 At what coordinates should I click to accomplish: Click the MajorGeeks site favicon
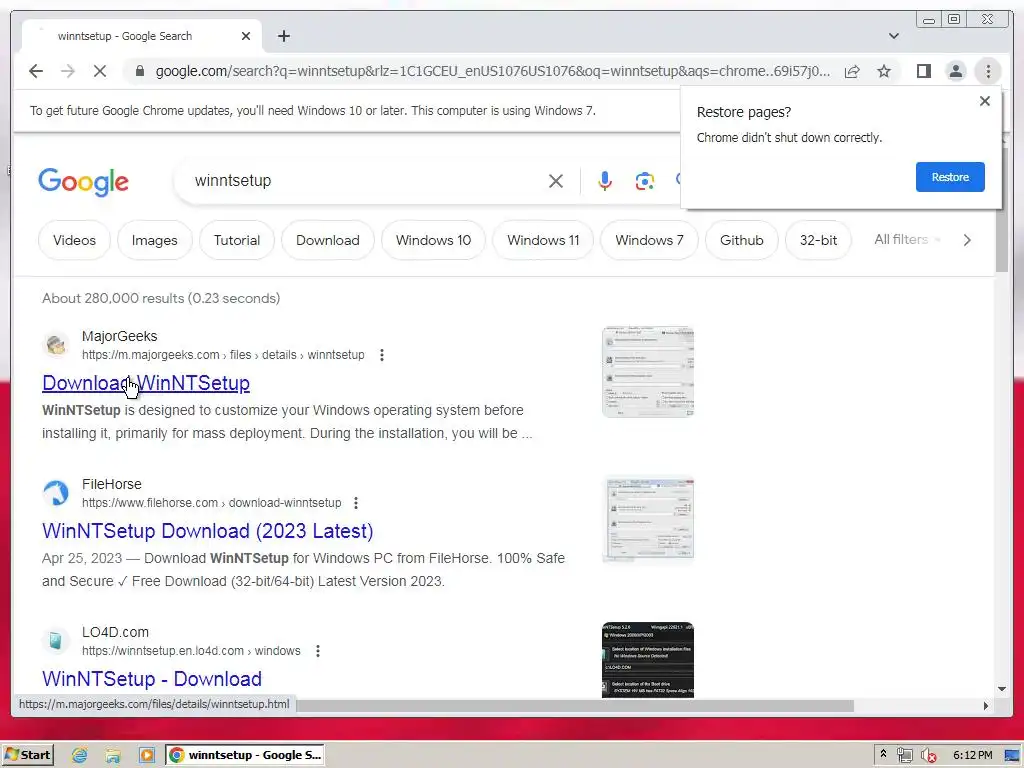point(56,345)
